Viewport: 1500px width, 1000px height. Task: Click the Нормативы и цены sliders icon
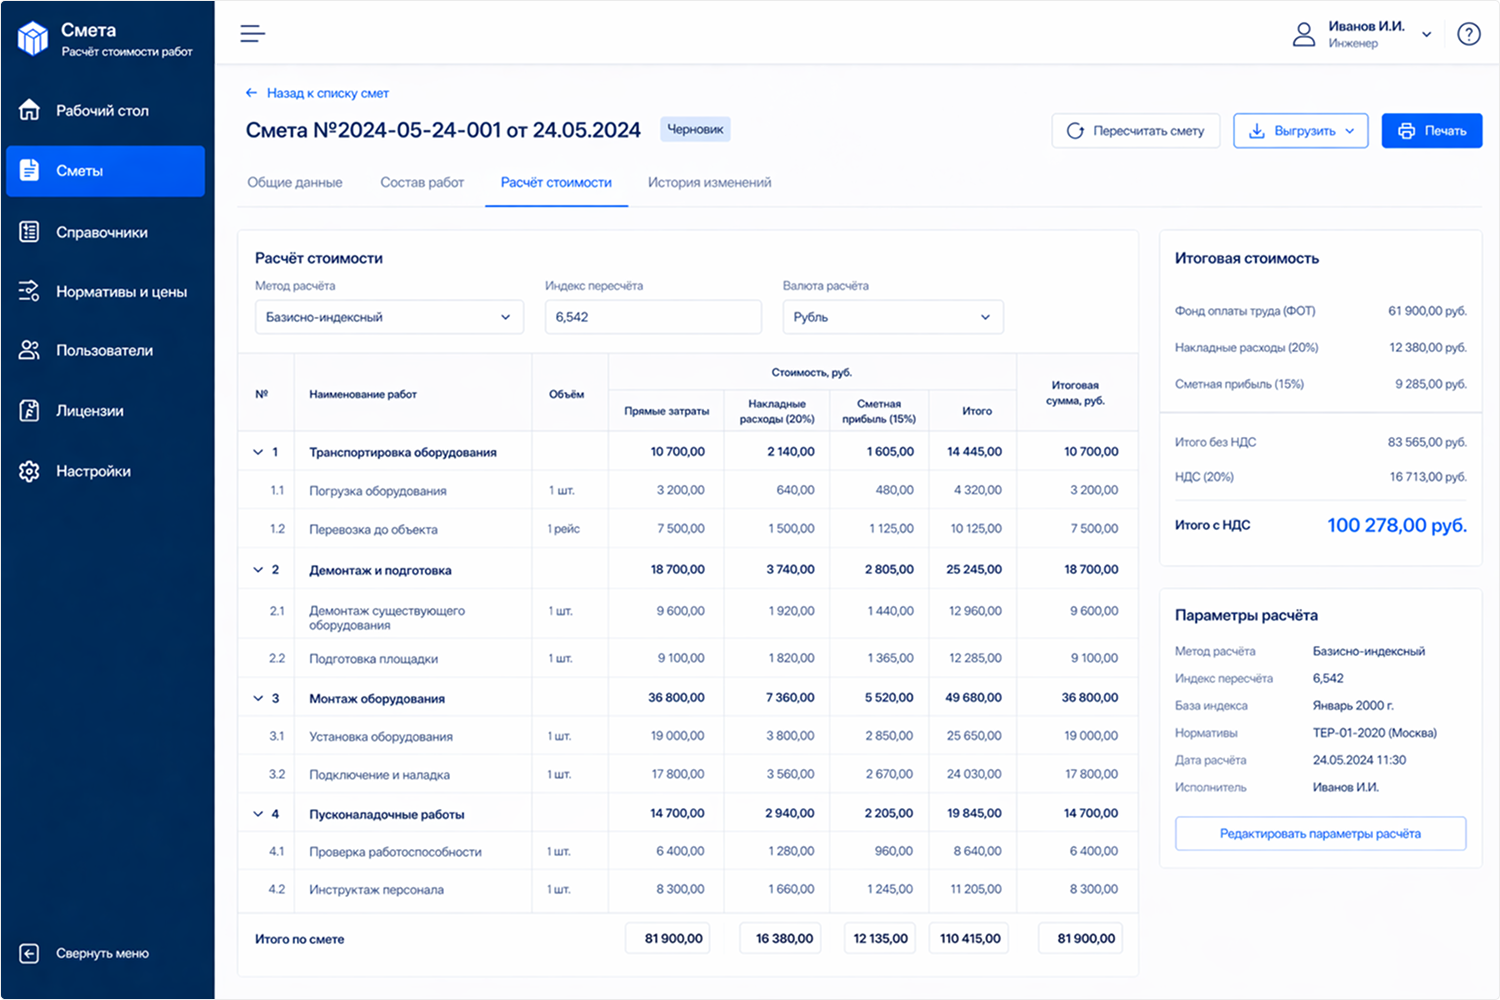[x=30, y=291]
